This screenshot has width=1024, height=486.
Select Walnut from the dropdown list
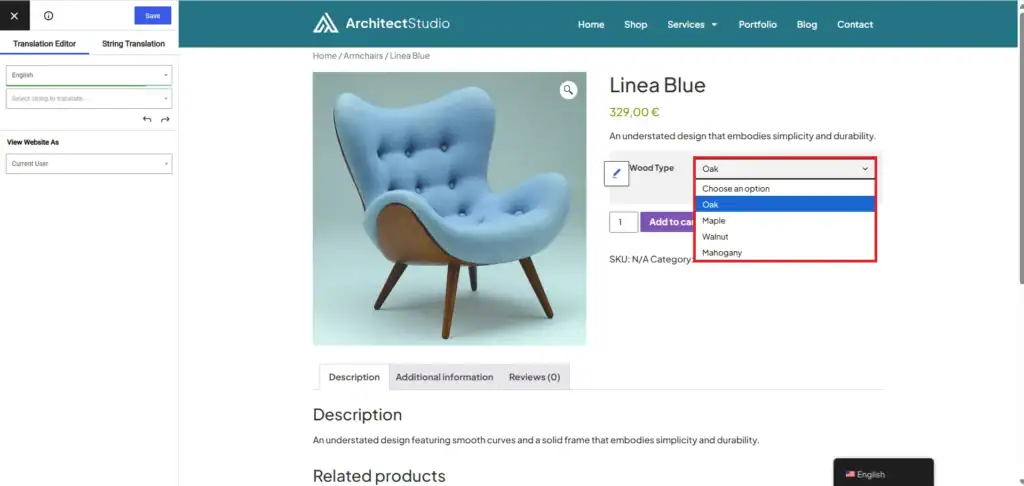click(785, 236)
